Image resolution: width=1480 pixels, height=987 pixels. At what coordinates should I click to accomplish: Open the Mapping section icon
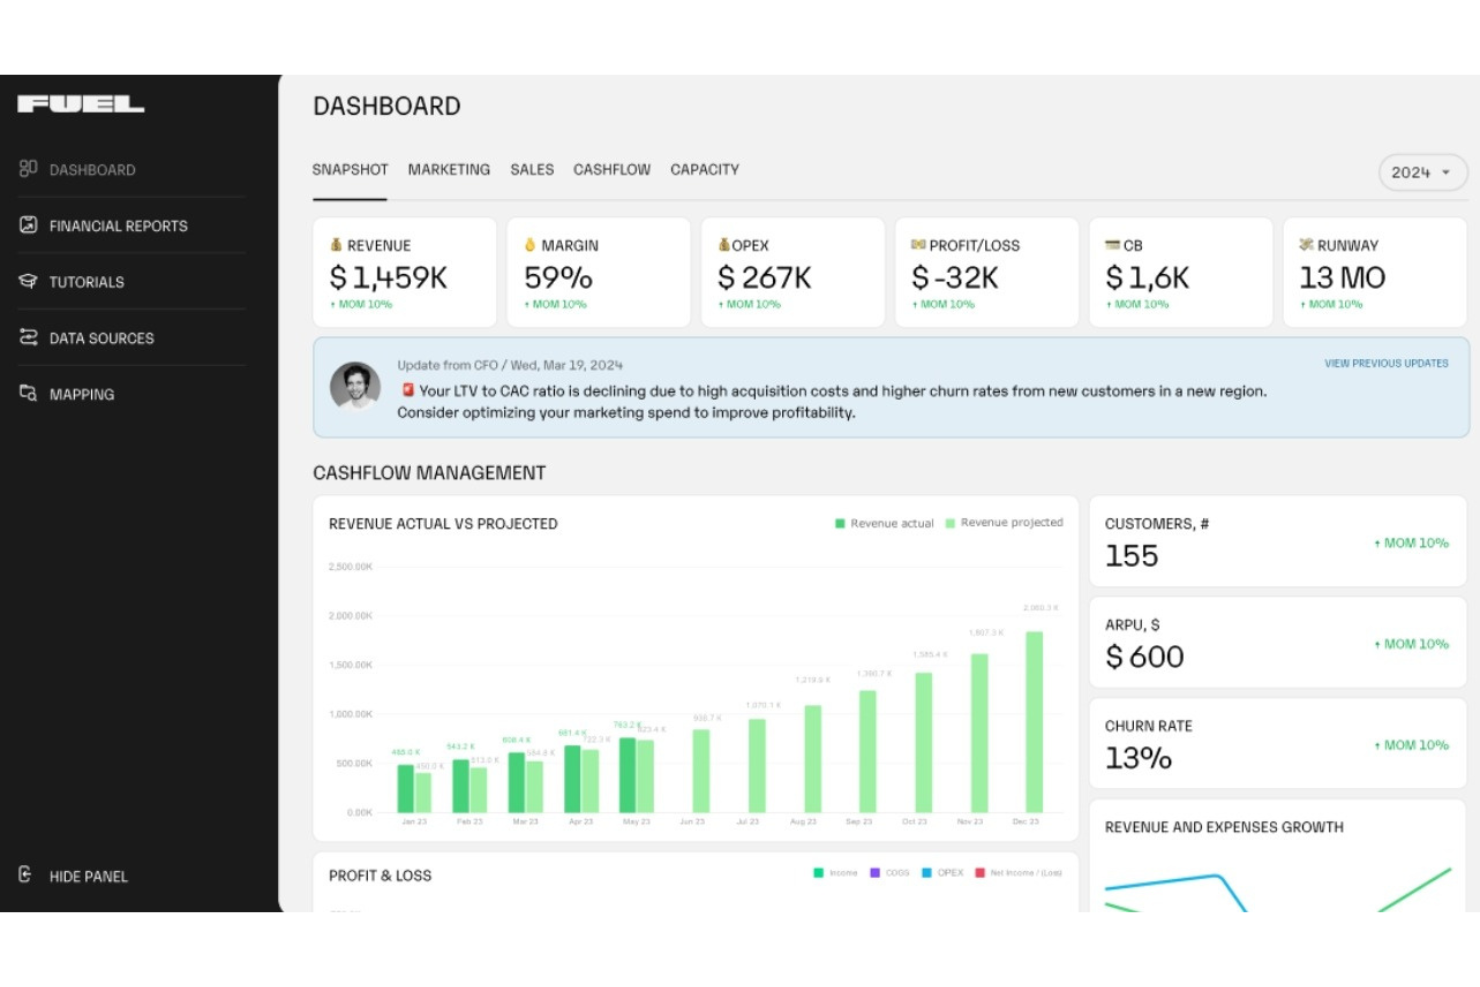[27, 393]
